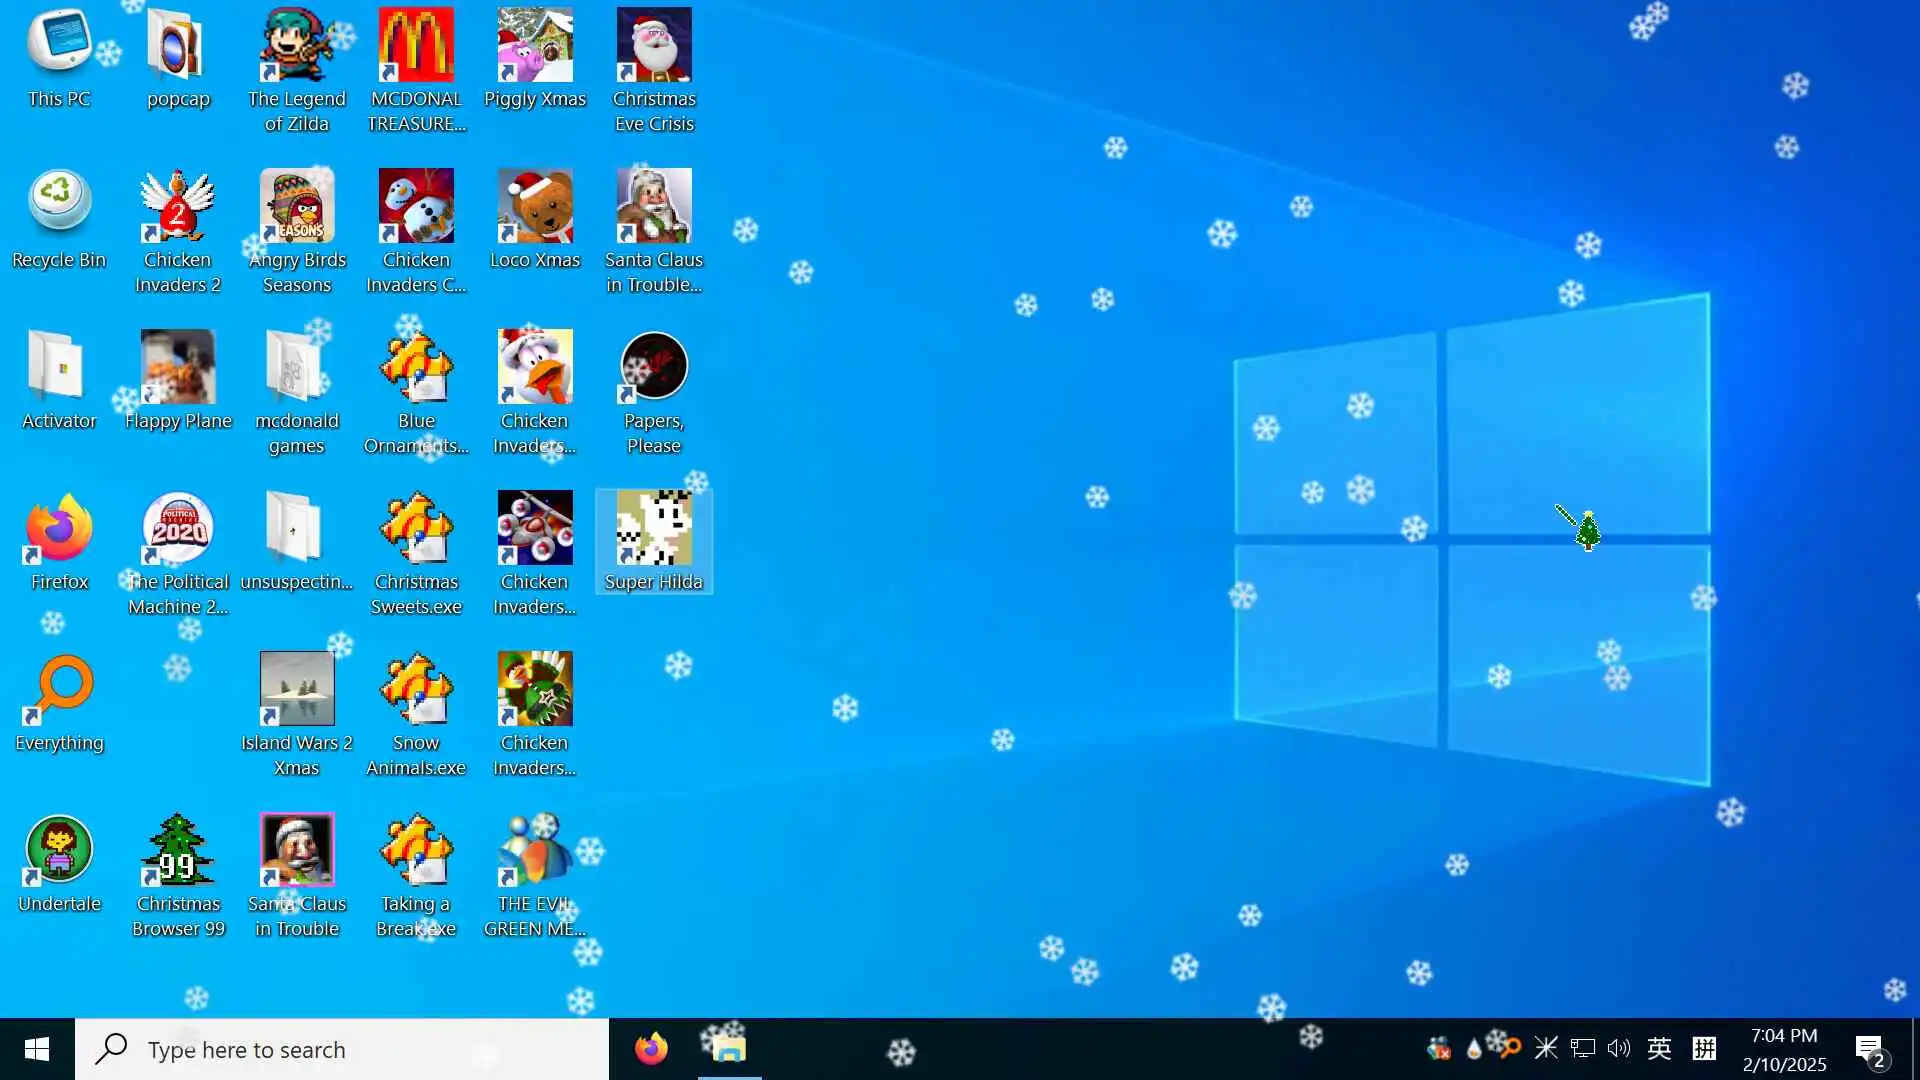The width and height of the screenshot is (1920, 1080).
Task: Open Firefox from the taskbar
Action: 651,1049
